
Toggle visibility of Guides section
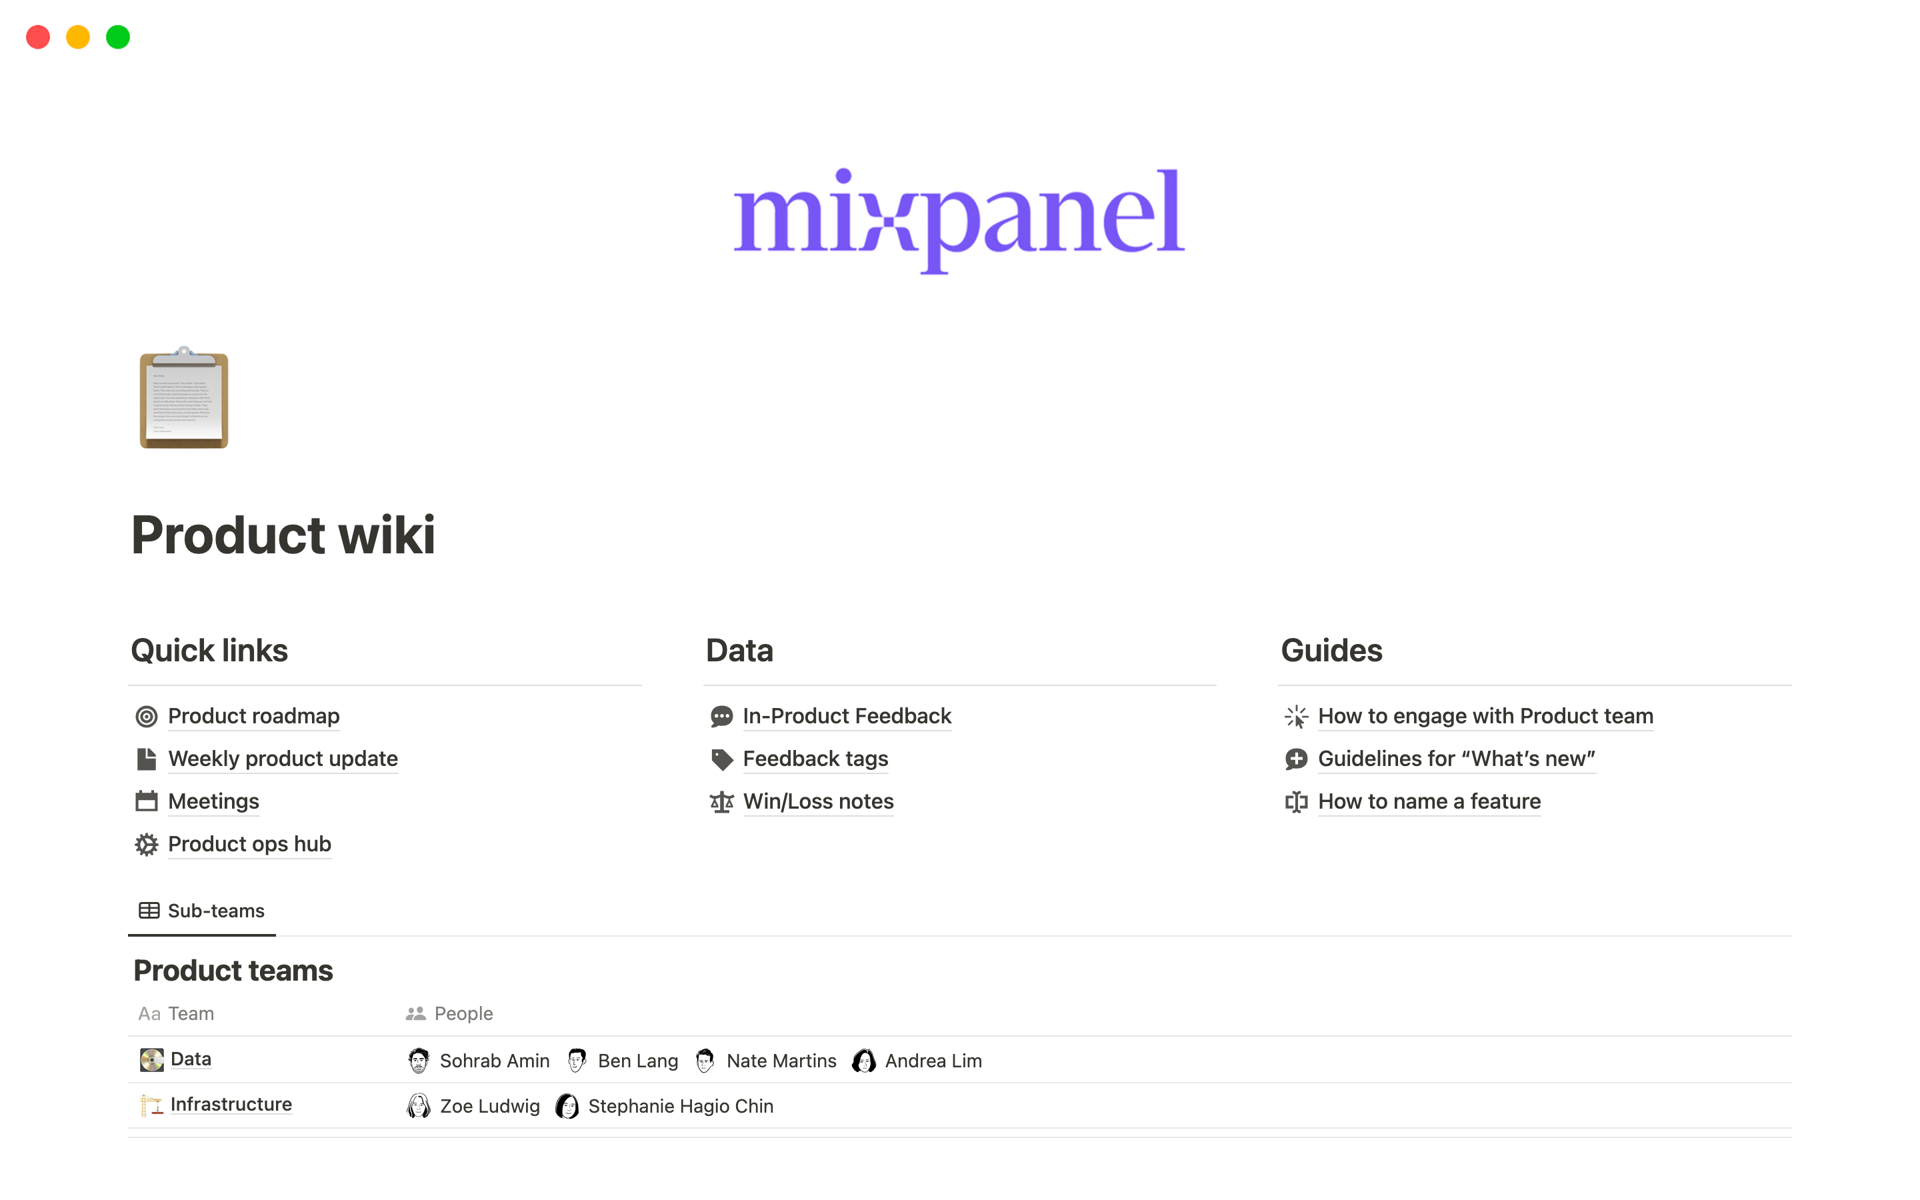[1331, 647]
